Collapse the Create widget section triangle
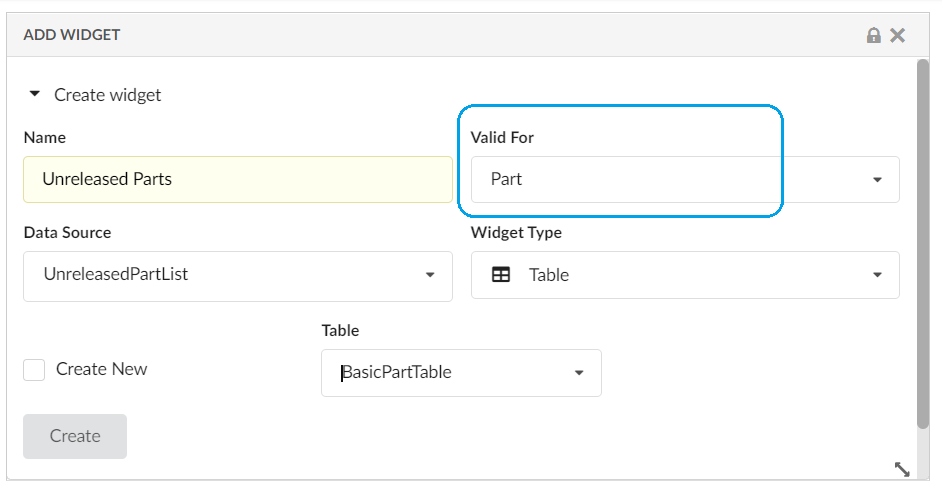The width and height of the screenshot is (942, 499). [35, 94]
